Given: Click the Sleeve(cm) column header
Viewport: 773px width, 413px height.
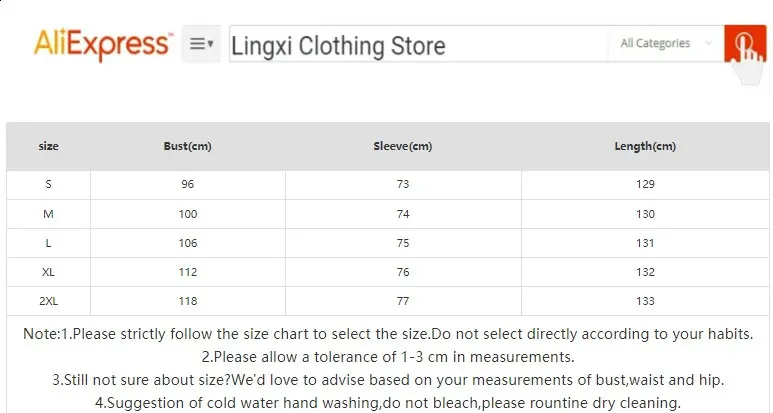Looking at the screenshot, I should pos(402,146).
